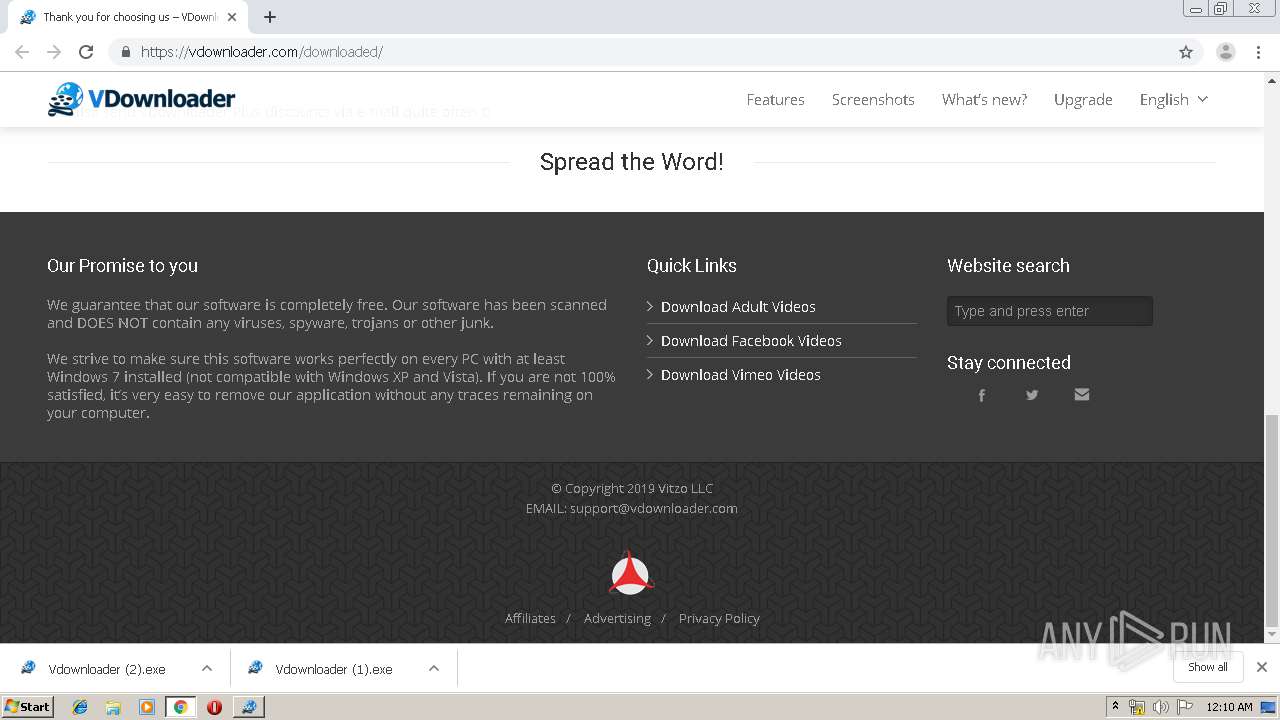Image resolution: width=1280 pixels, height=720 pixels.
Task: Reload the current page
Action: point(86,52)
